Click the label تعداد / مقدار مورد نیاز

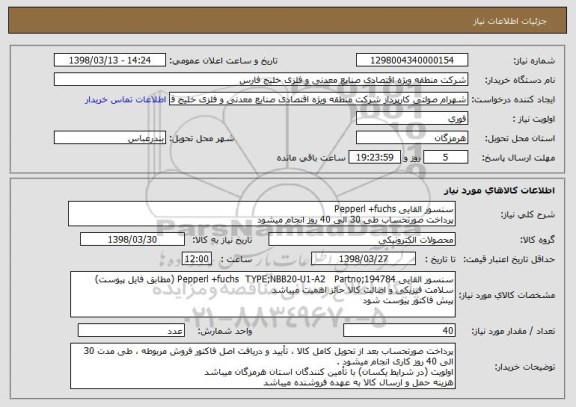[513, 331]
